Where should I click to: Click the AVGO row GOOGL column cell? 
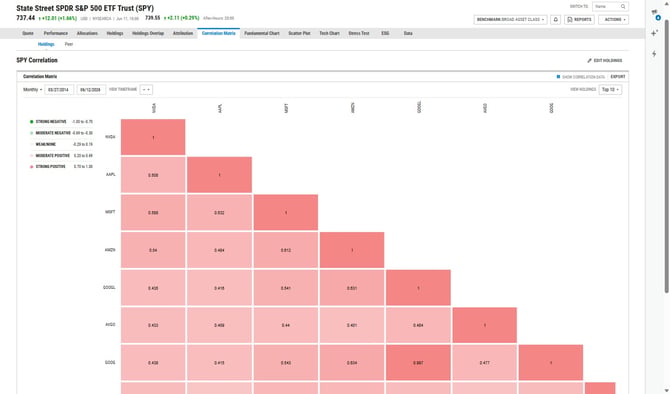click(418, 325)
